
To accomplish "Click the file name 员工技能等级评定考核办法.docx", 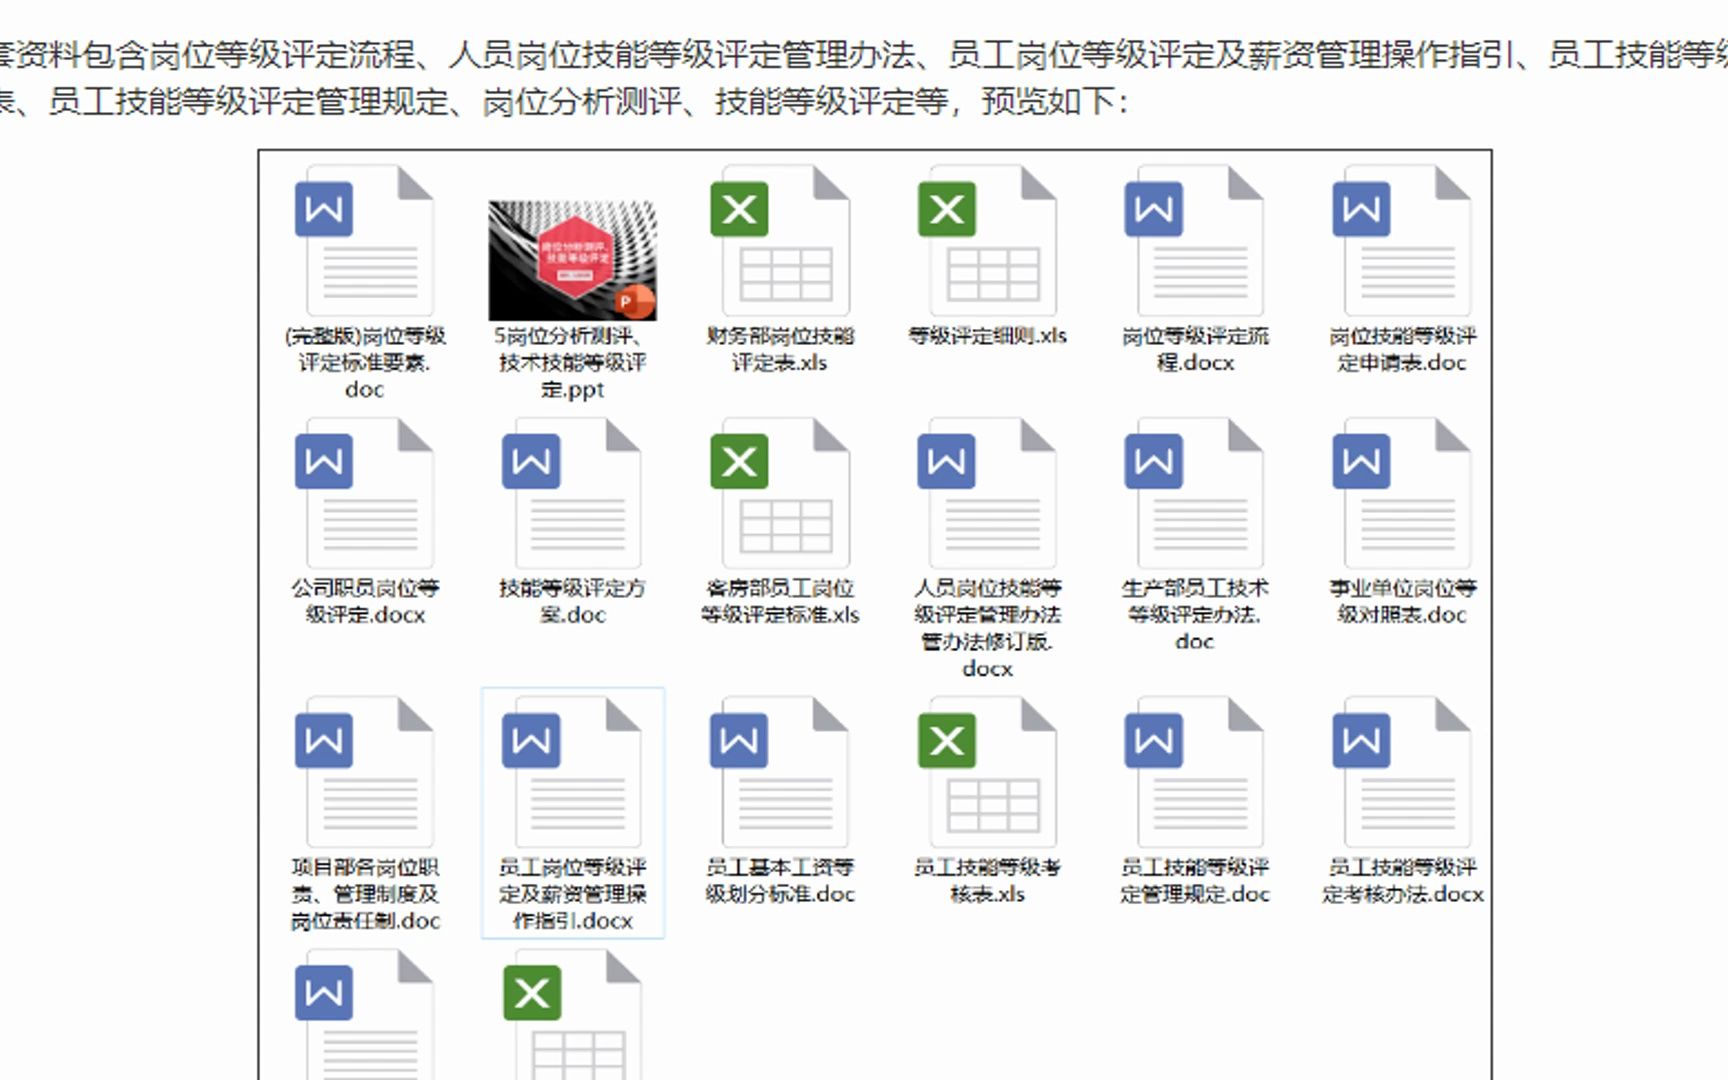I will (x=1402, y=880).
